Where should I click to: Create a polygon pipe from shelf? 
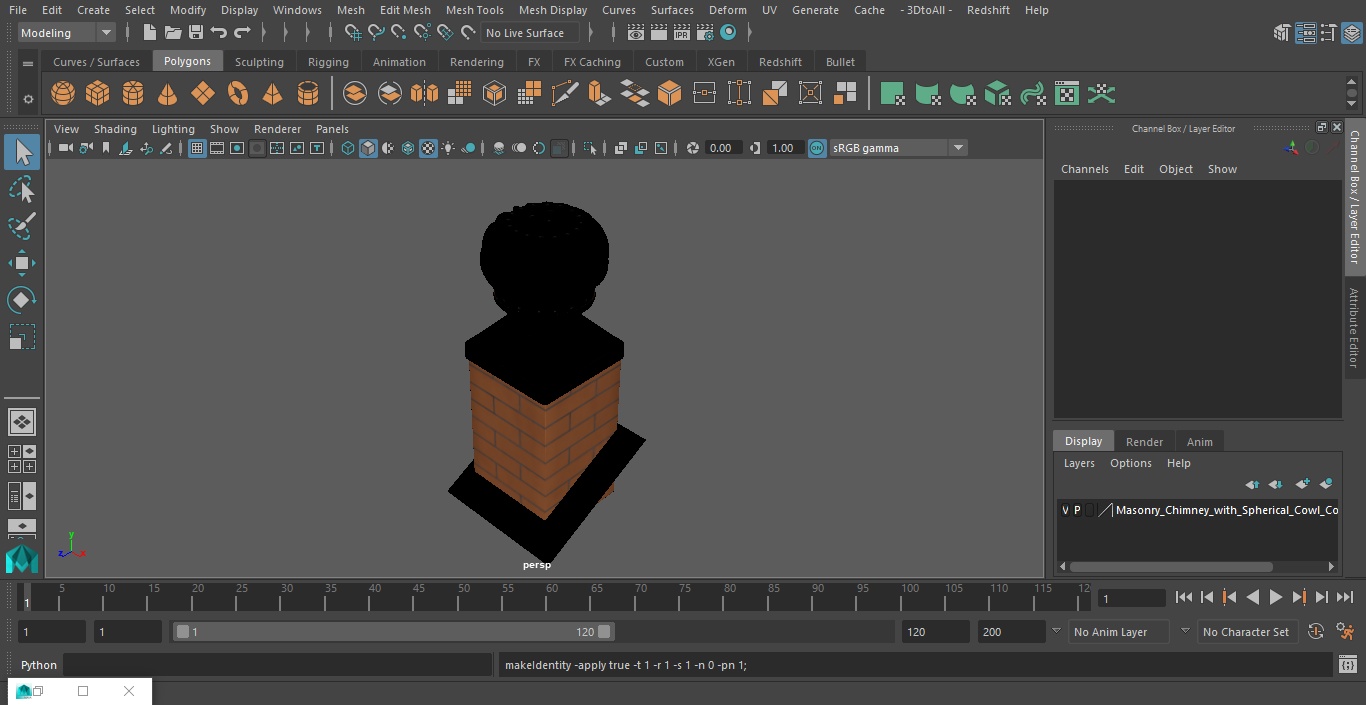pos(308,94)
